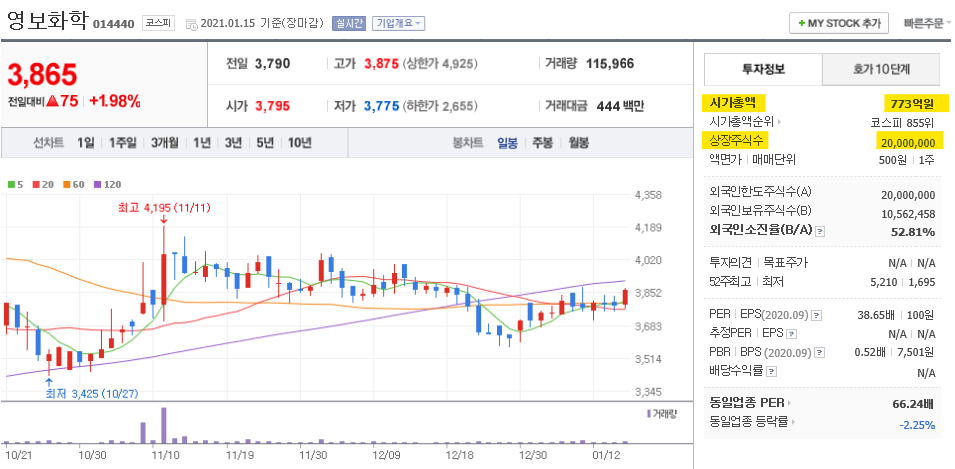Click the 상장주식수 label
955x469 pixels.
[x=736, y=141]
